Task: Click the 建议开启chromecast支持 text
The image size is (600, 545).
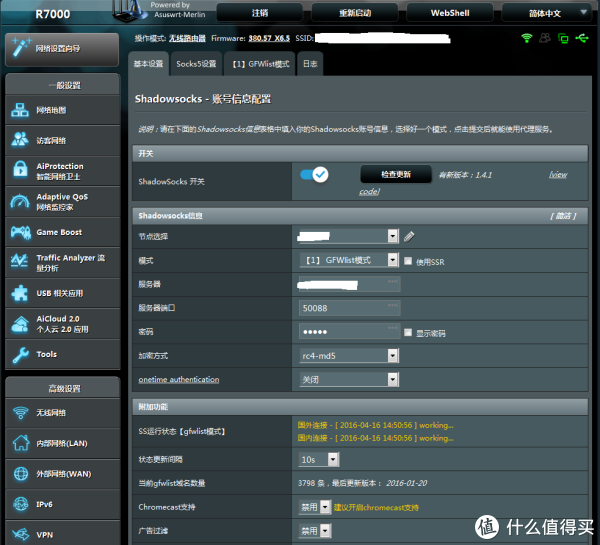Action: coord(376,507)
